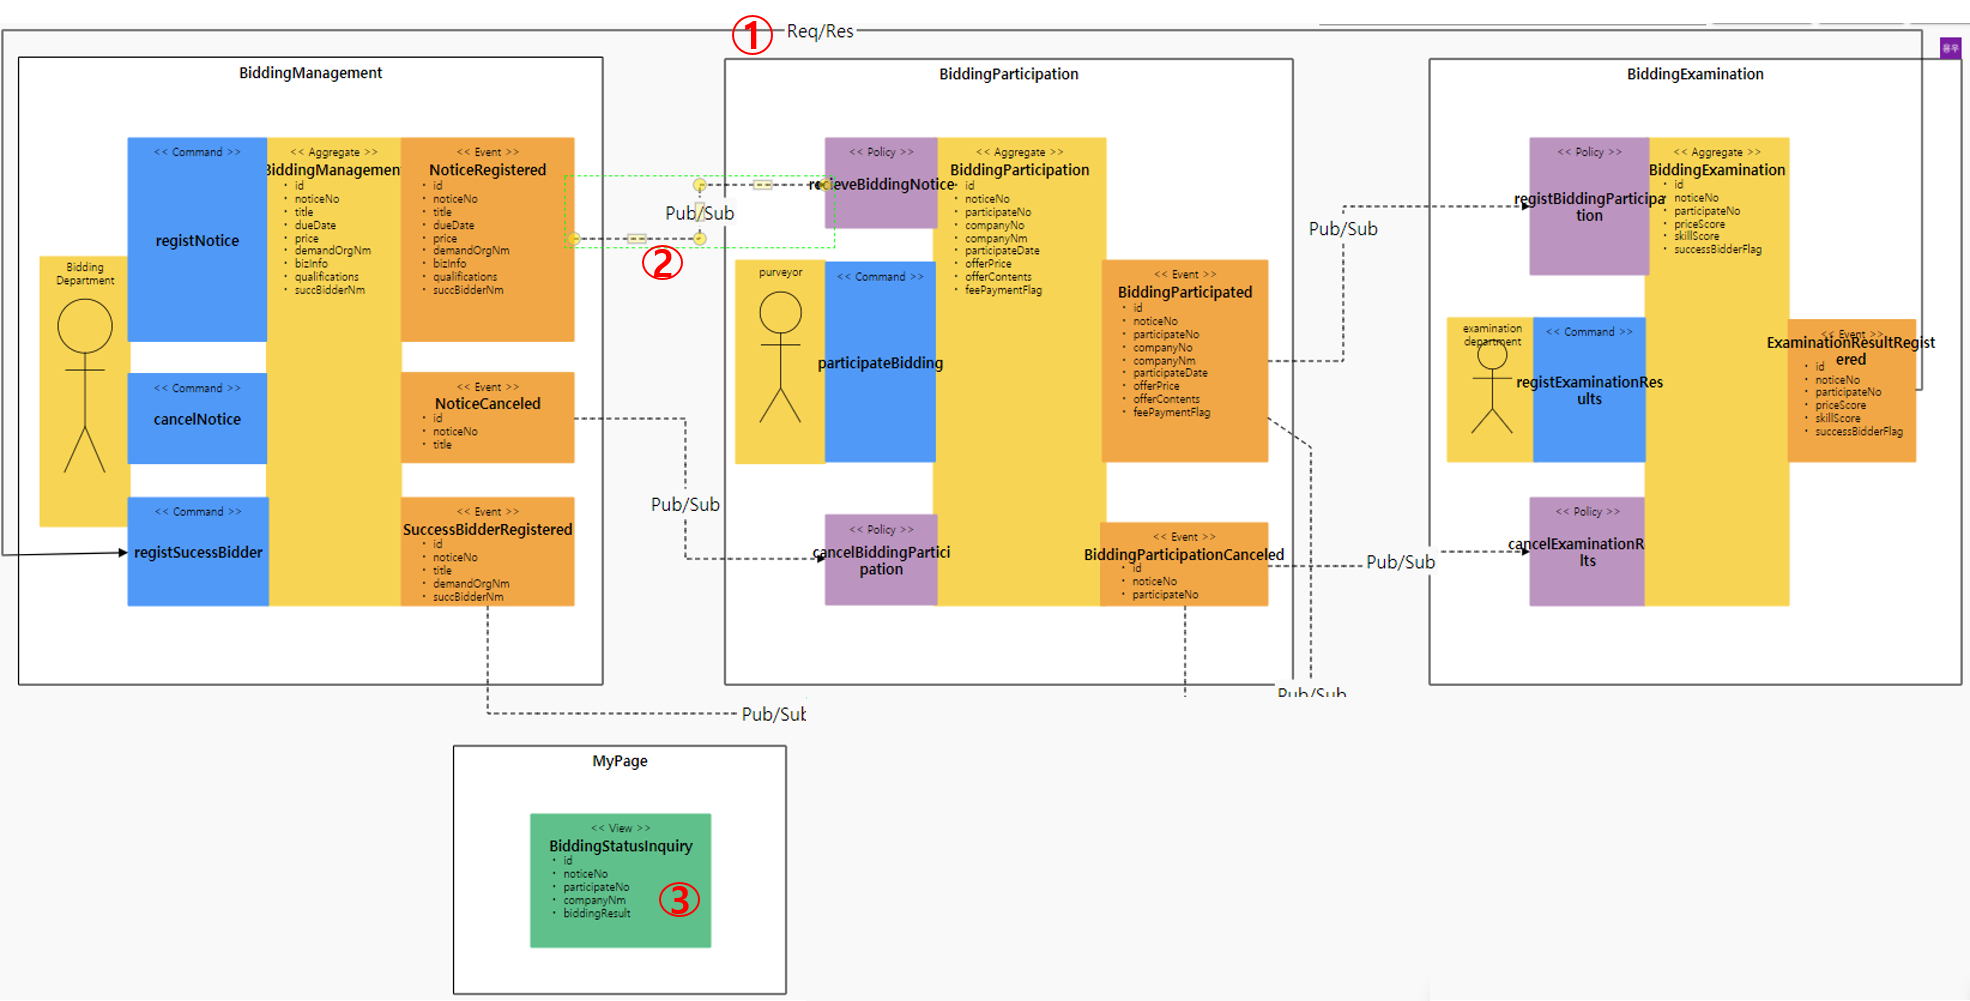Image resolution: width=1970 pixels, height=1001 pixels.
Task: Select the purveyor actor figure
Action: 780,361
